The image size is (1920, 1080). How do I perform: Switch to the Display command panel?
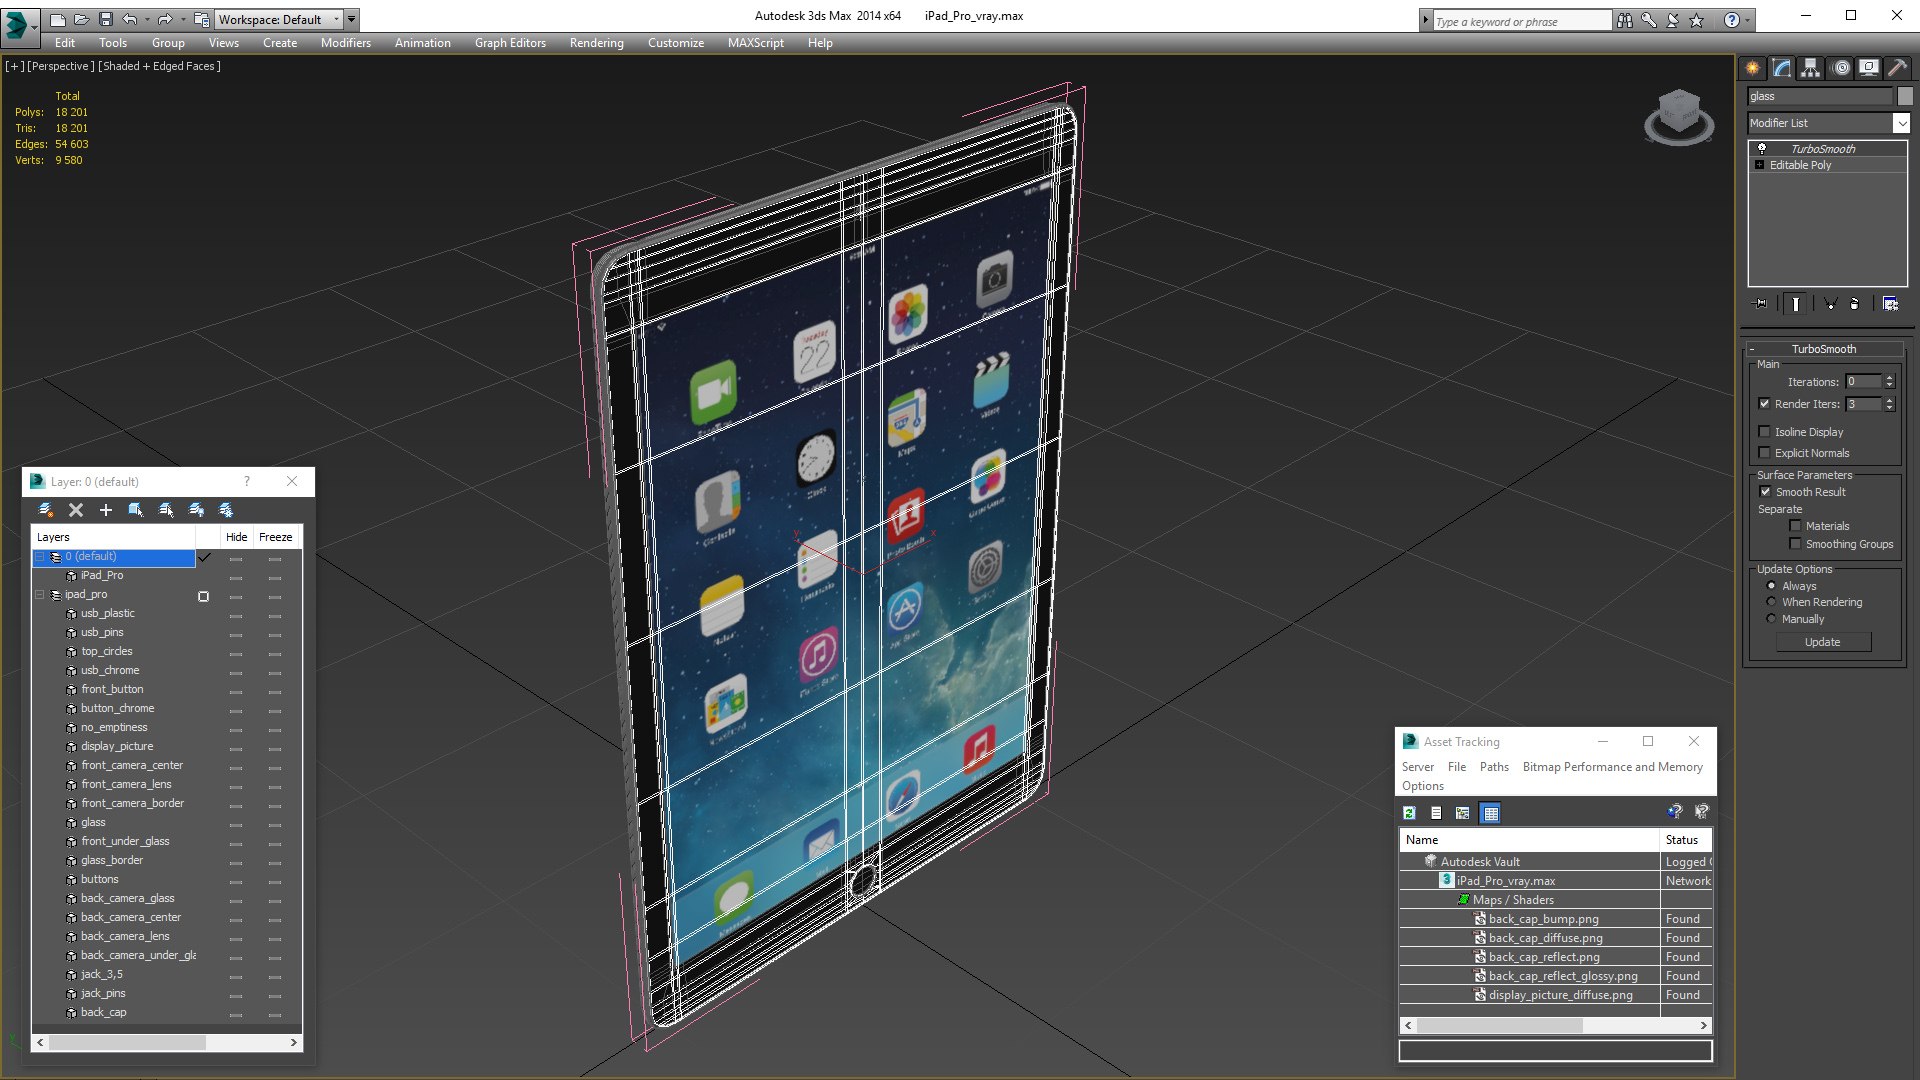[x=1869, y=68]
